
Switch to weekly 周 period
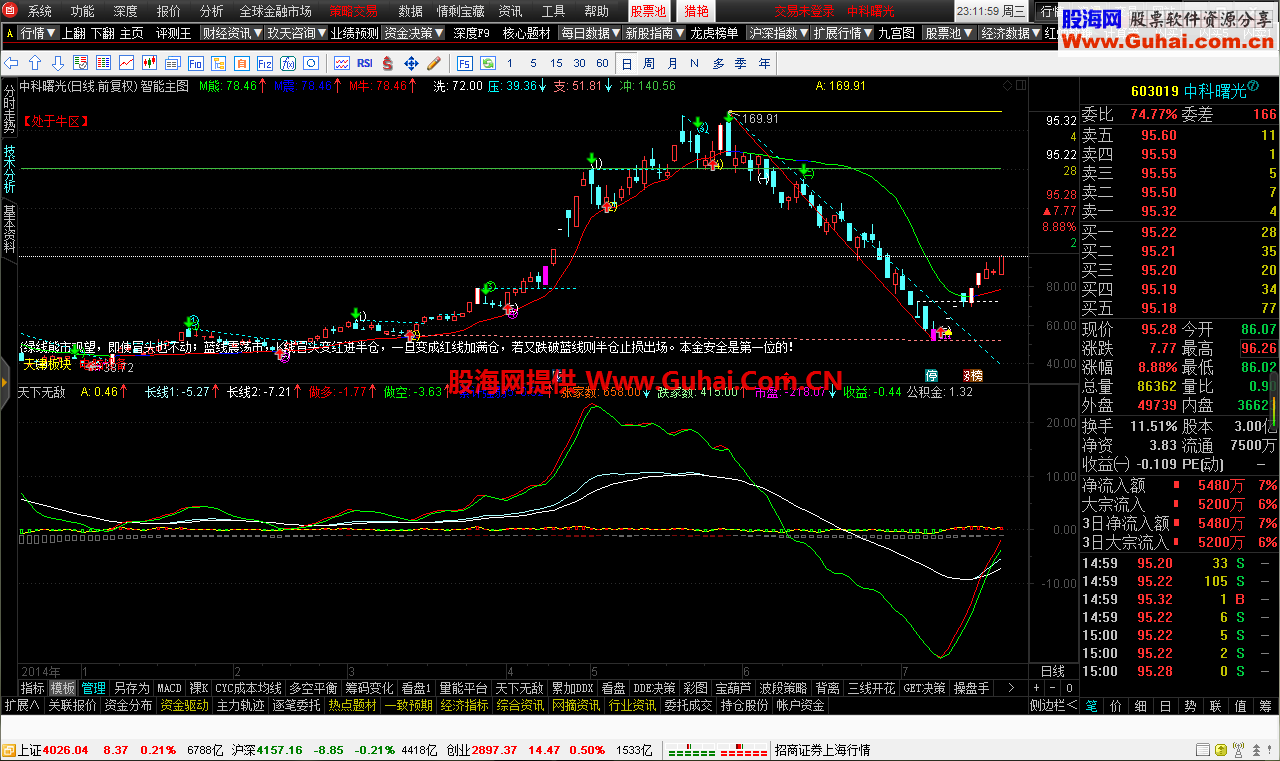[649, 63]
